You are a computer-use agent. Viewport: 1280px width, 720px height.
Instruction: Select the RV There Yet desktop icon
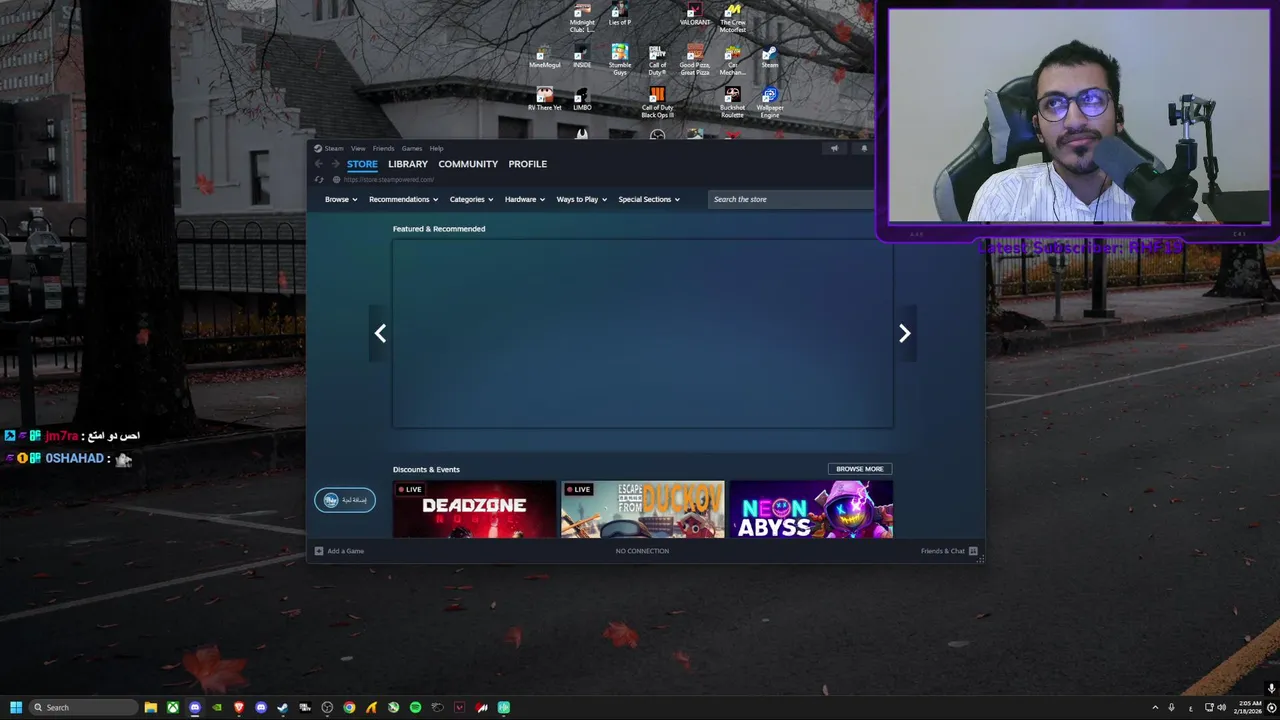coord(545,99)
